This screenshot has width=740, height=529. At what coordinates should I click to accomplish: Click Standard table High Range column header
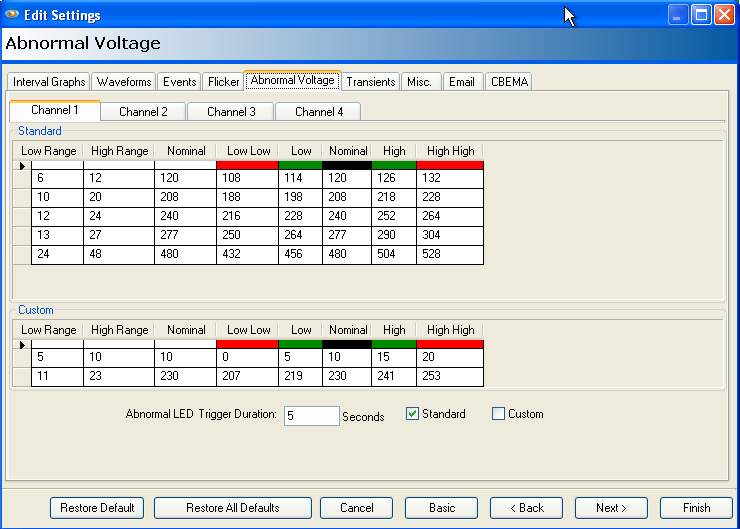119,151
